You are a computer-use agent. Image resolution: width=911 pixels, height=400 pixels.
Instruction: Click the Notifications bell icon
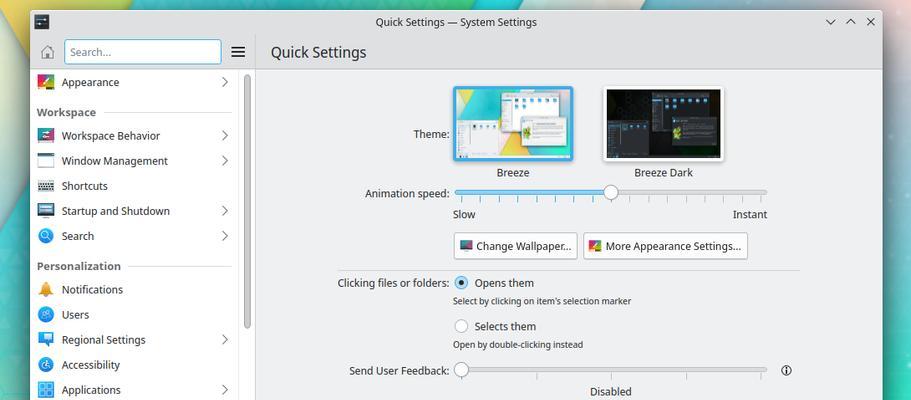pyautogui.click(x=46, y=289)
